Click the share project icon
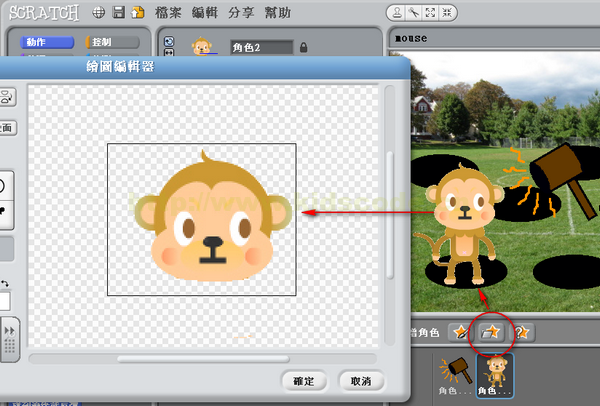Screen dimensions: 600x406 pyautogui.click(x=137, y=13)
